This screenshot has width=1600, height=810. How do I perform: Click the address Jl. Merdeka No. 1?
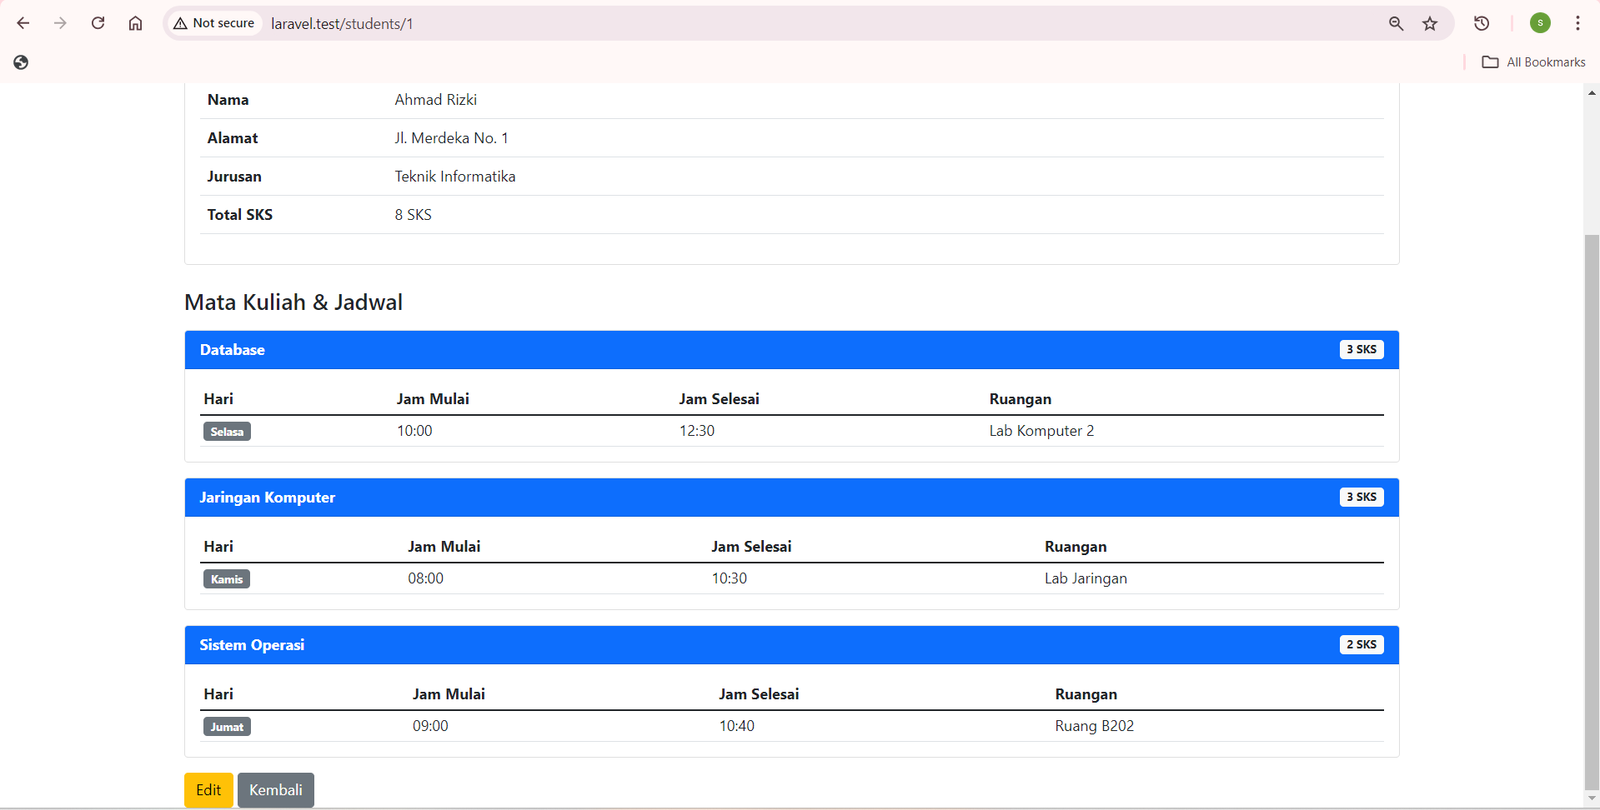[x=451, y=138]
